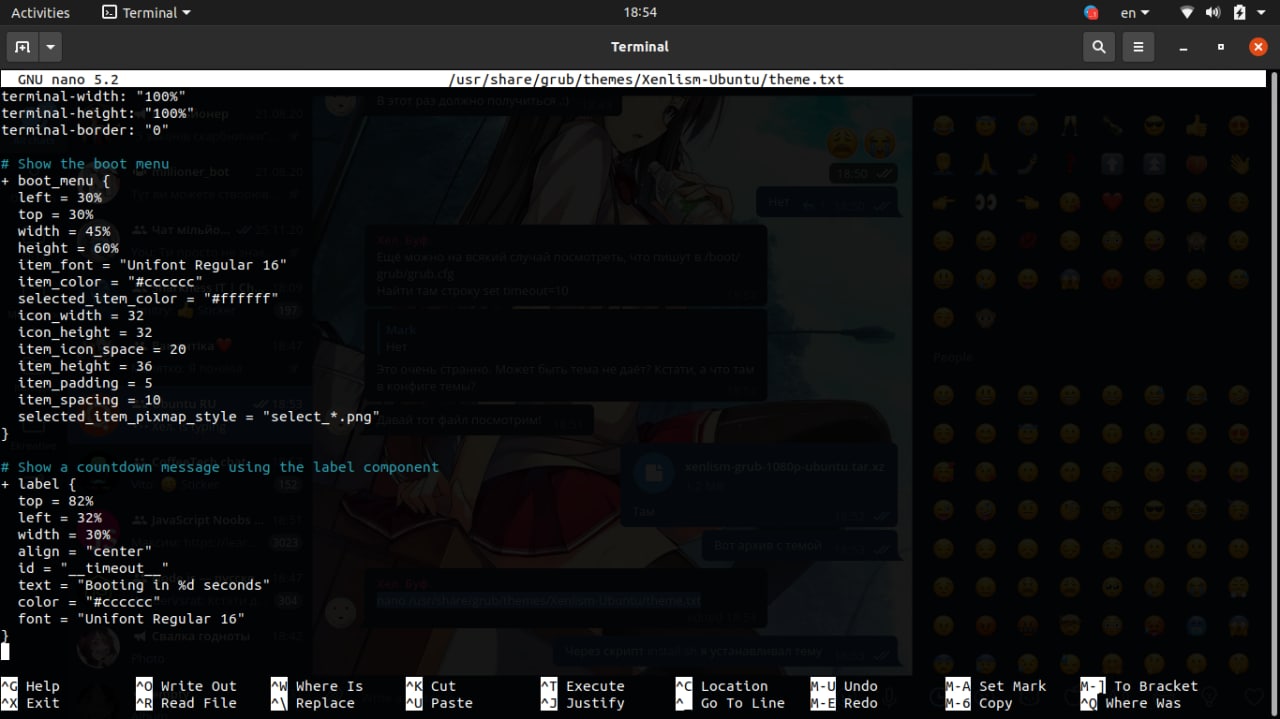Click the 'height = 60%' line
This screenshot has width=1280, height=719.
tap(68, 248)
